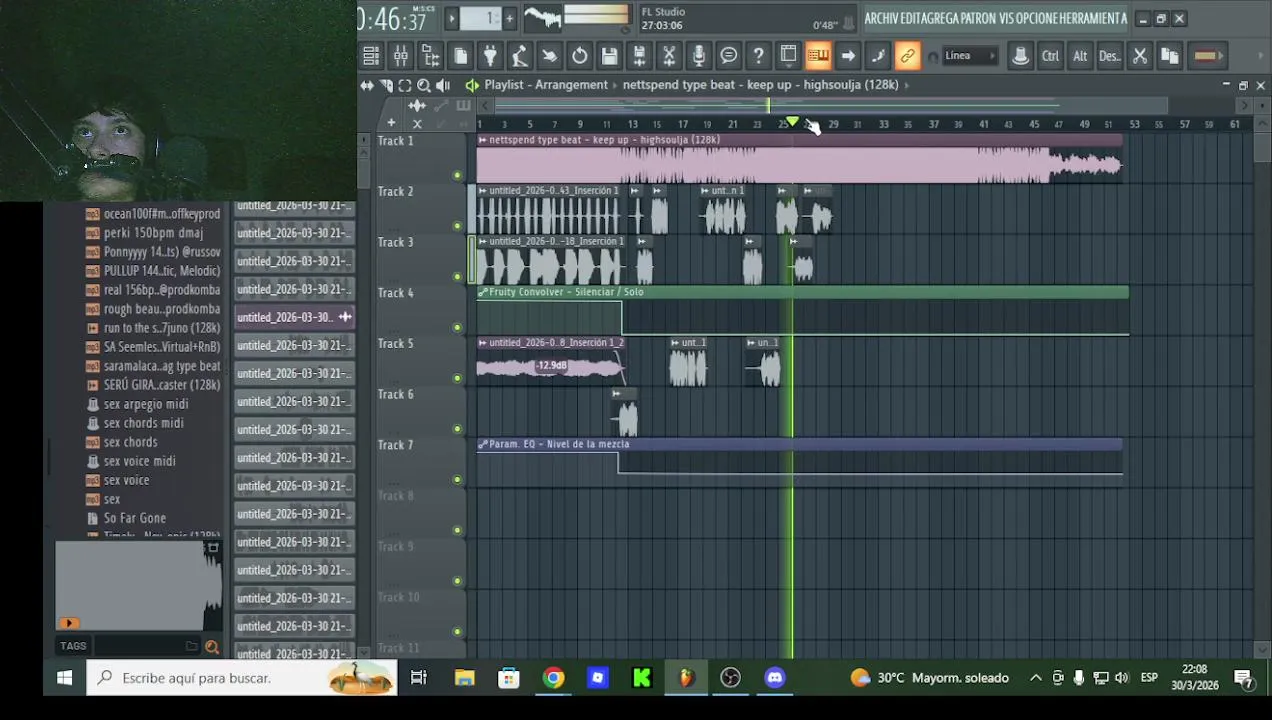Click the curve blend toolbar icon

(878, 56)
